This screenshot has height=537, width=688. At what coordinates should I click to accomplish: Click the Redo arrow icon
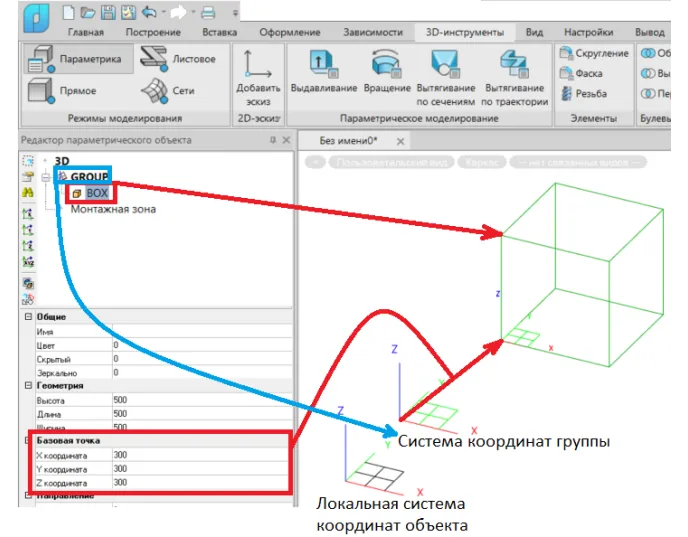tap(178, 13)
